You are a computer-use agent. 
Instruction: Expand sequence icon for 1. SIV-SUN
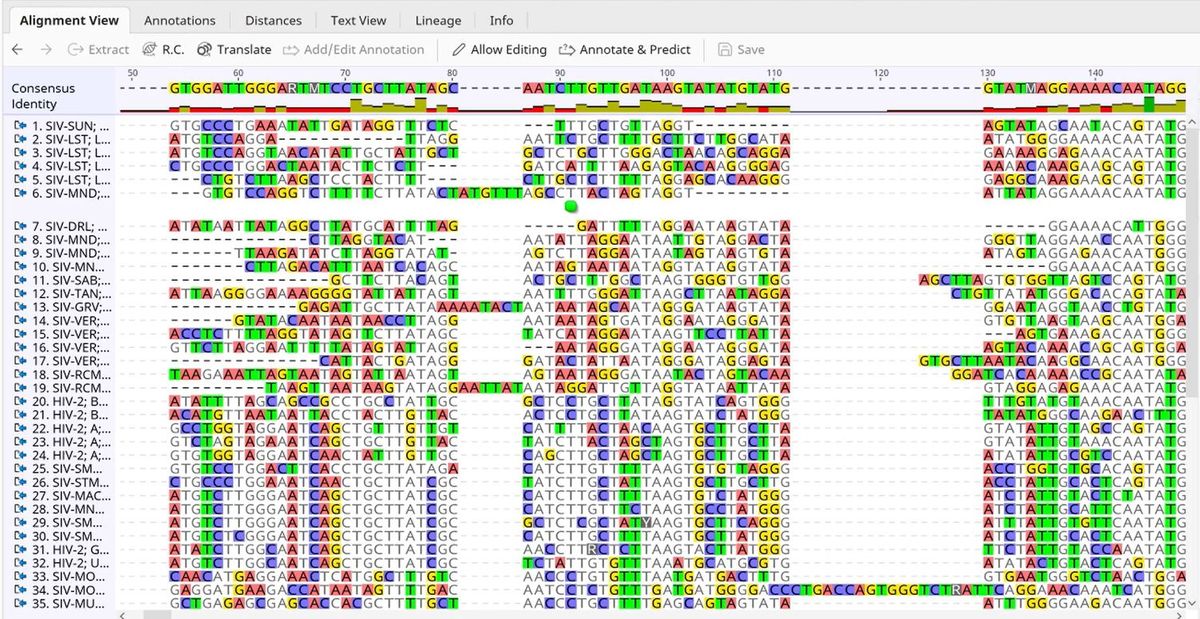20,126
